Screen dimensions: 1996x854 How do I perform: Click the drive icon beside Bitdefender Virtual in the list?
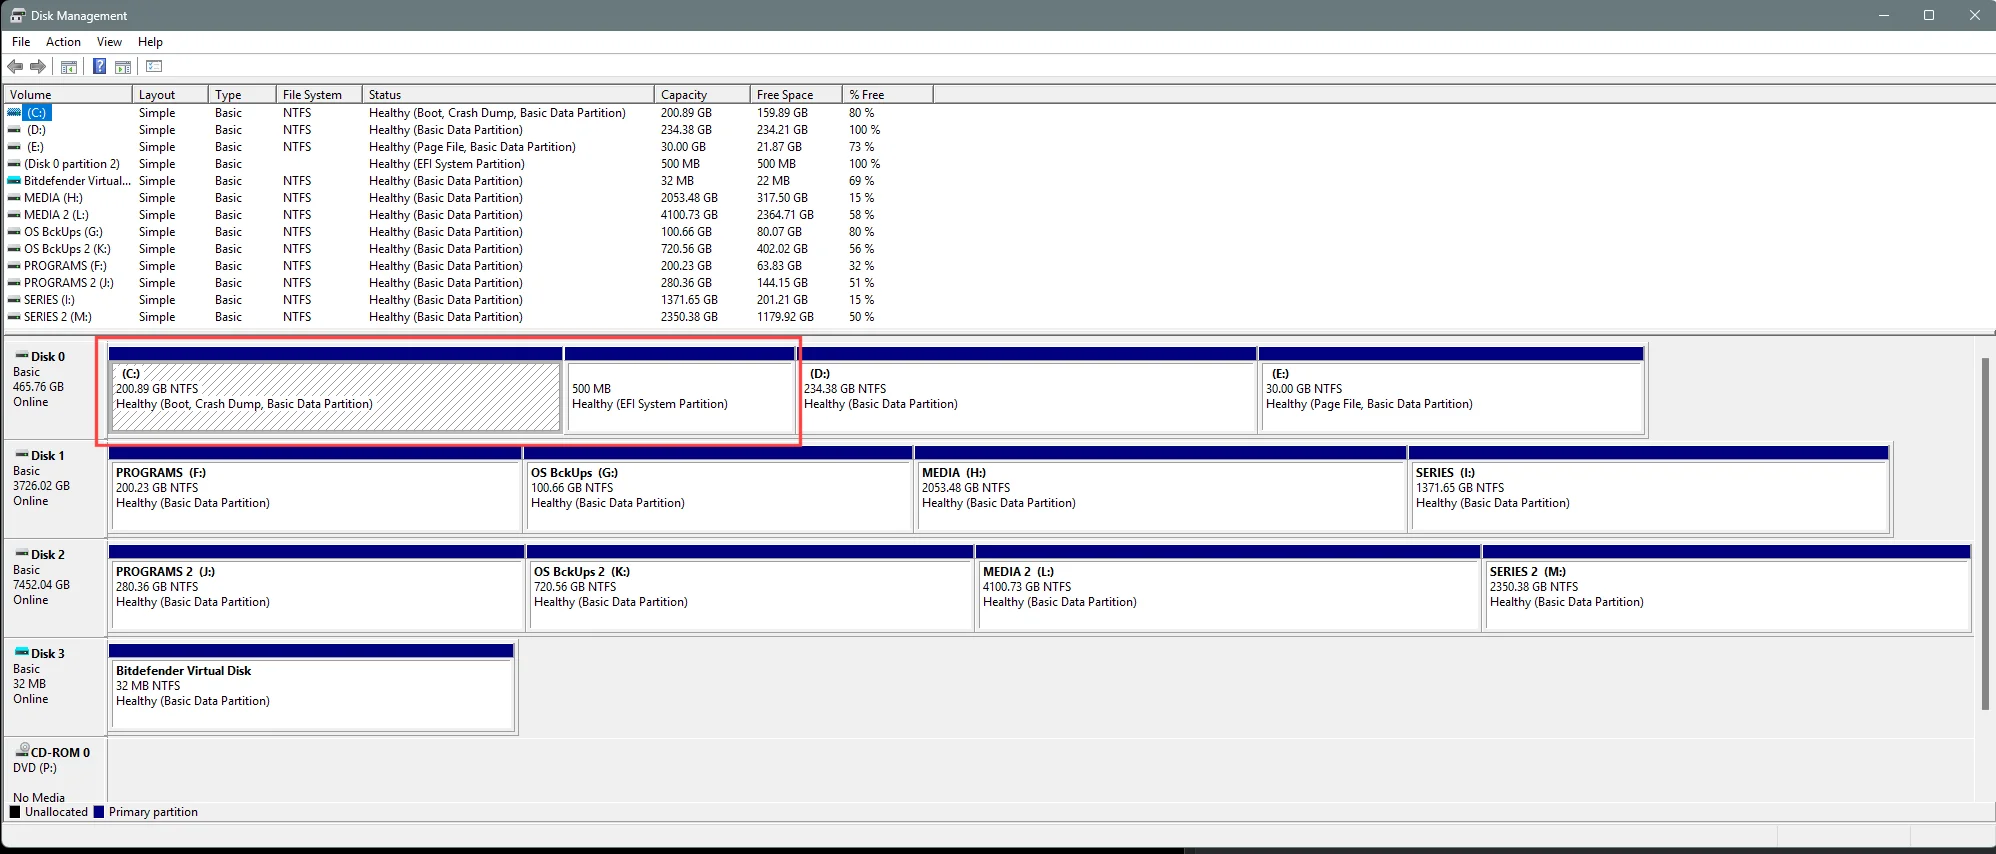14,181
